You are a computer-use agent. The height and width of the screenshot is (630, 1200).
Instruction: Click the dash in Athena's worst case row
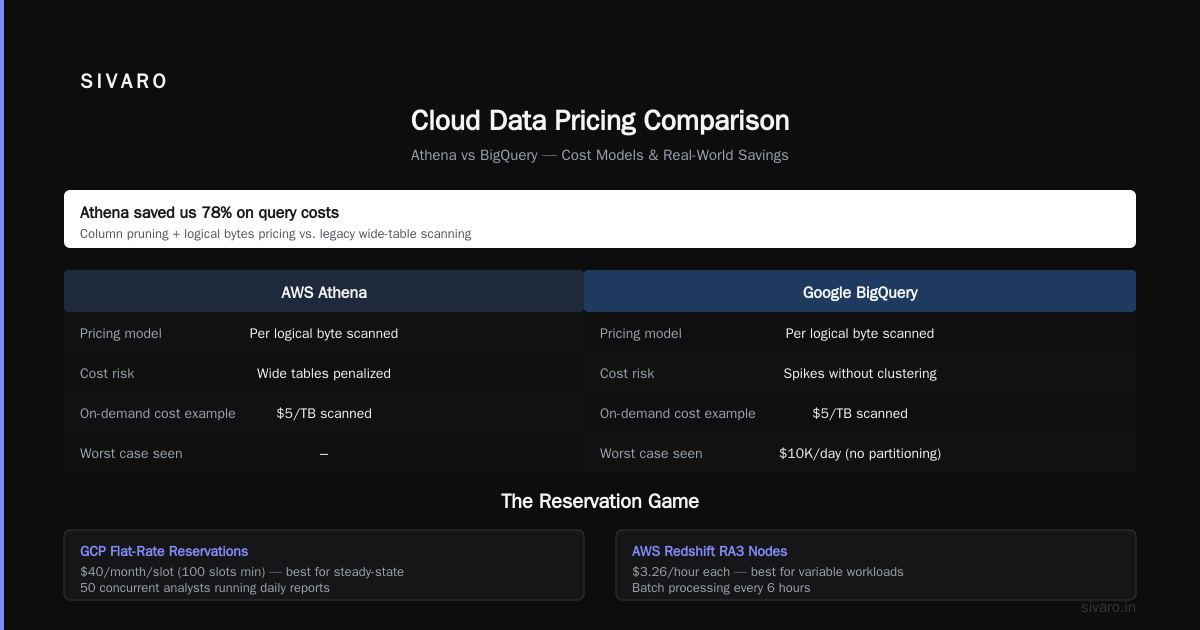tap(324, 453)
